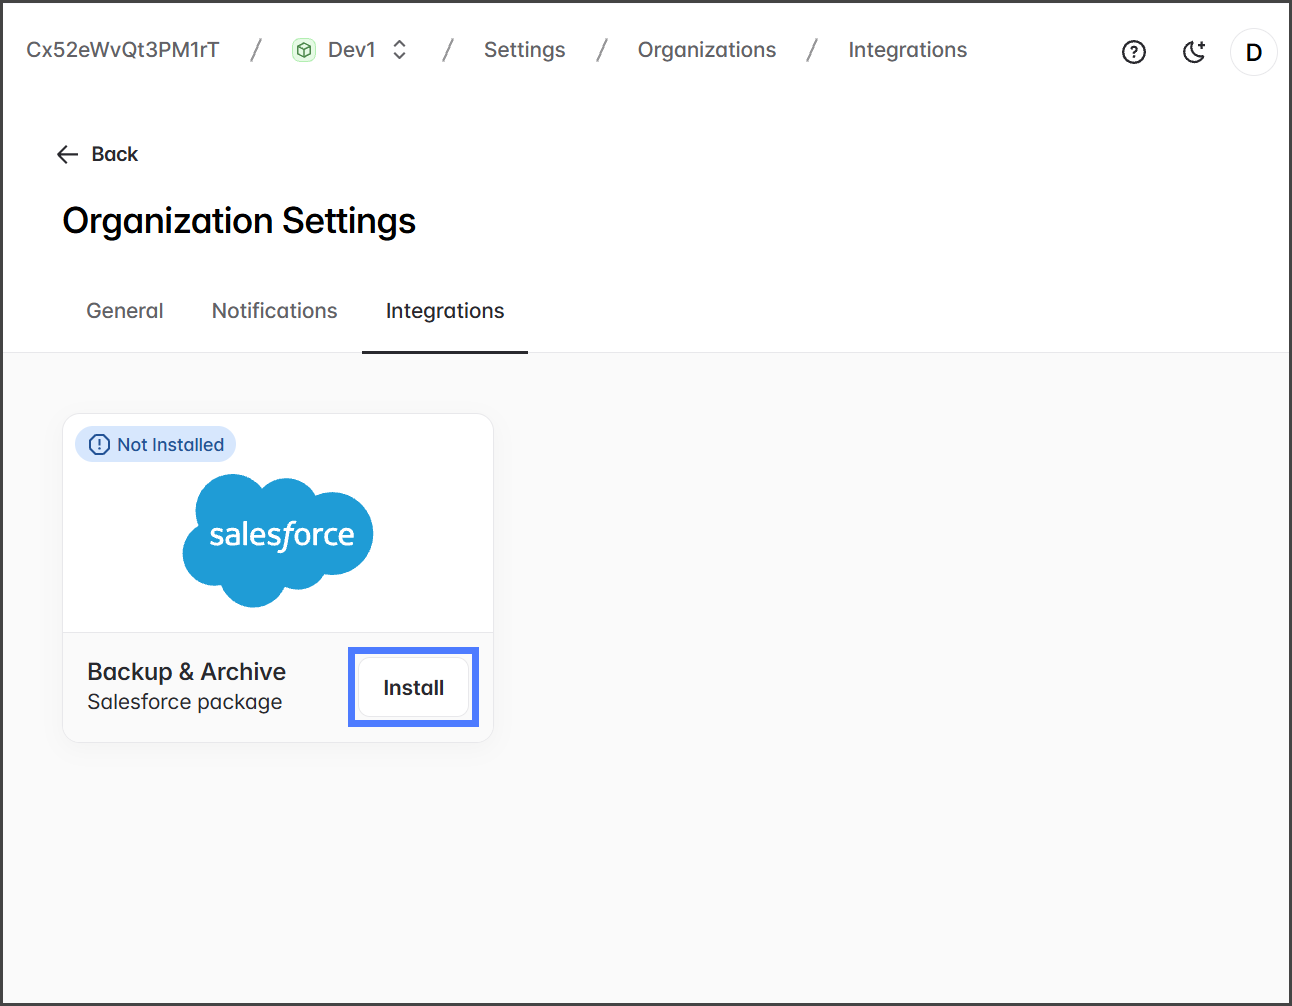Image resolution: width=1292 pixels, height=1006 pixels.
Task: Switch to the General tab
Action: (x=125, y=311)
